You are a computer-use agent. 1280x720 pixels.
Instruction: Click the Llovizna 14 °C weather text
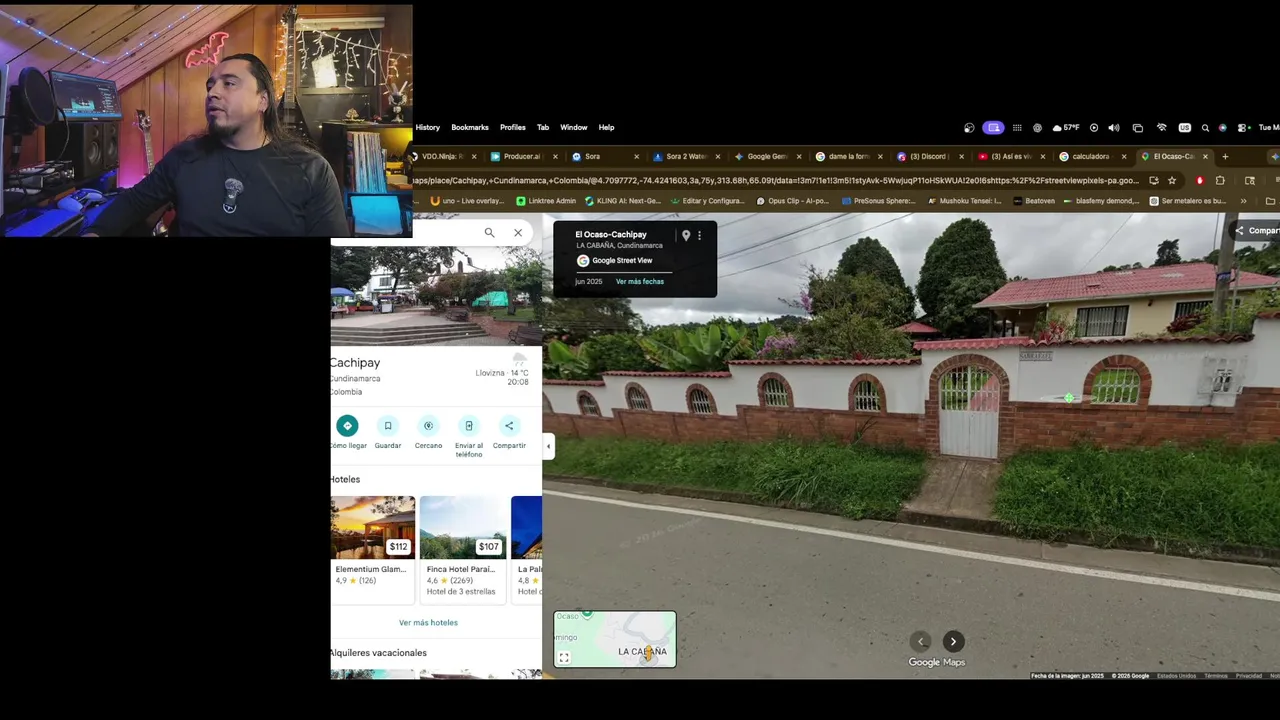(502, 373)
